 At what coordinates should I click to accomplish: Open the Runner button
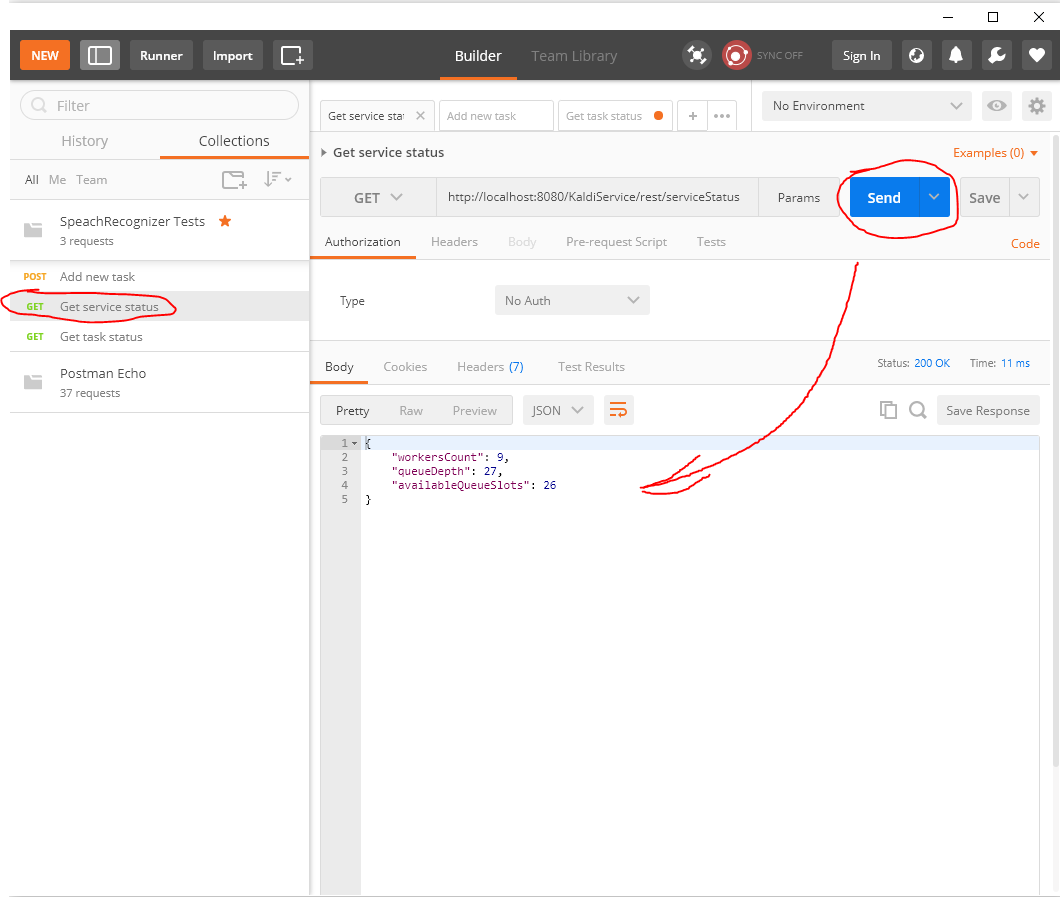[161, 55]
